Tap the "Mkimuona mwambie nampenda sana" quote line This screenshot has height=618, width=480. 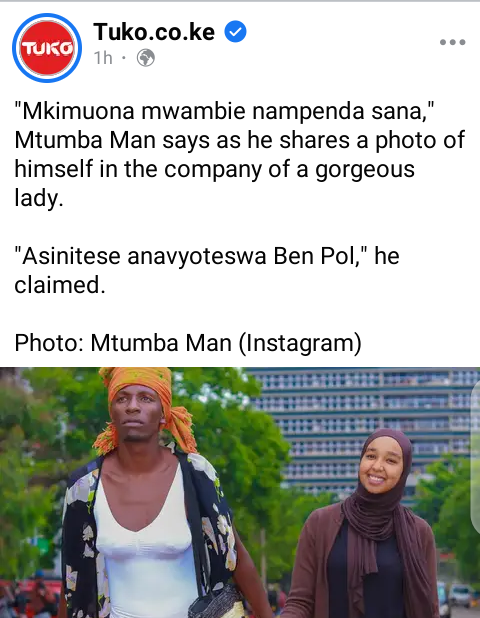[x=224, y=111]
